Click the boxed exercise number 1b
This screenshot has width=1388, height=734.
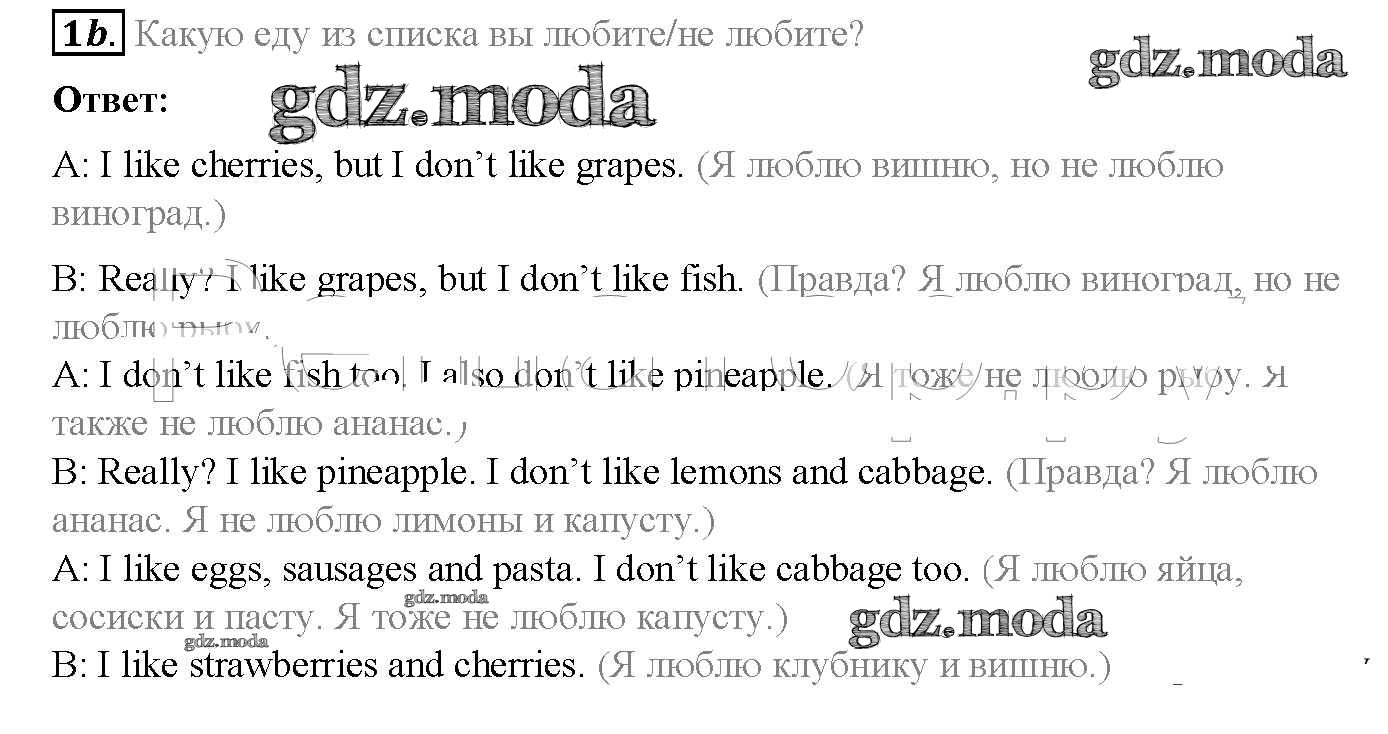(x=87, y=35)
